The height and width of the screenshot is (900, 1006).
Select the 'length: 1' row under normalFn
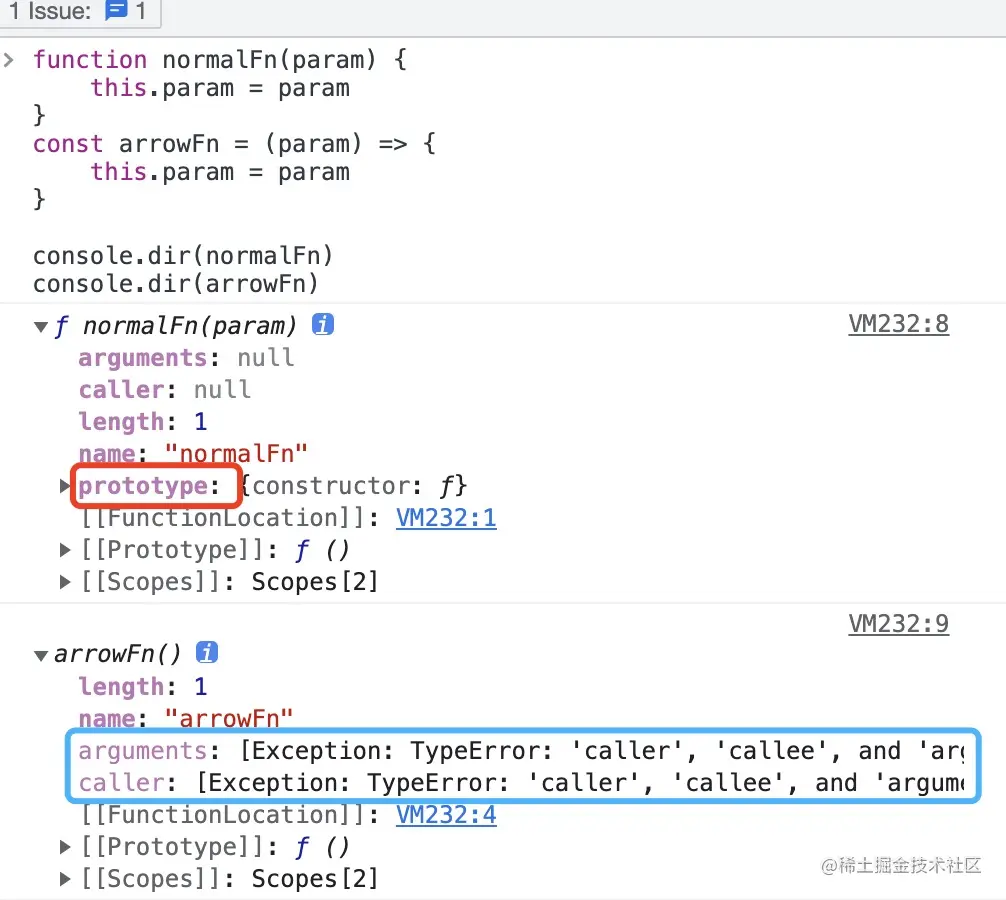(x=142, y=422)
